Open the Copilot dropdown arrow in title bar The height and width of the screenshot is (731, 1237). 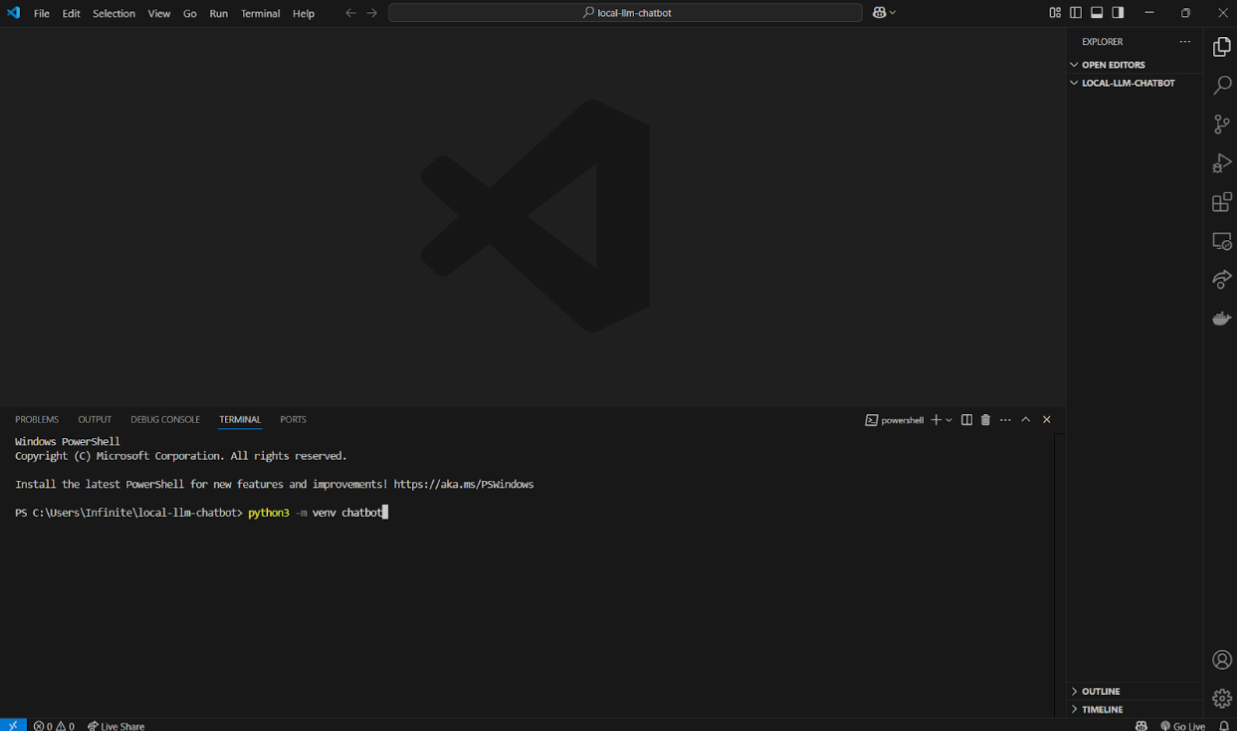coord(892,13)
